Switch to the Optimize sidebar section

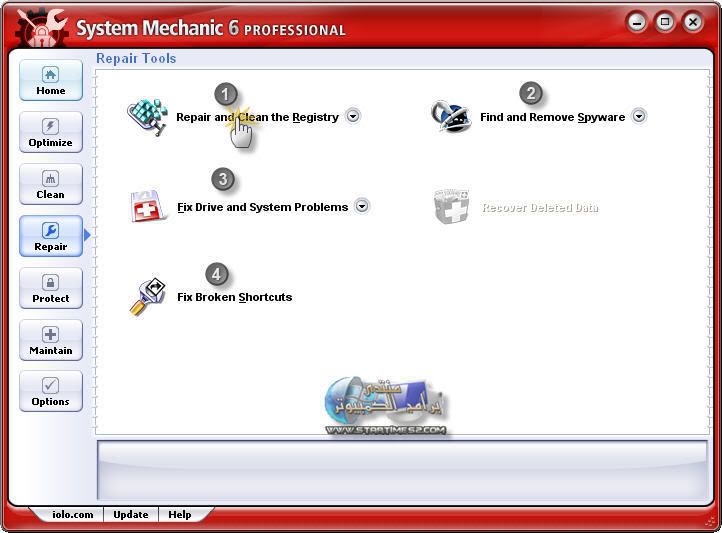(x=51, y=132)
